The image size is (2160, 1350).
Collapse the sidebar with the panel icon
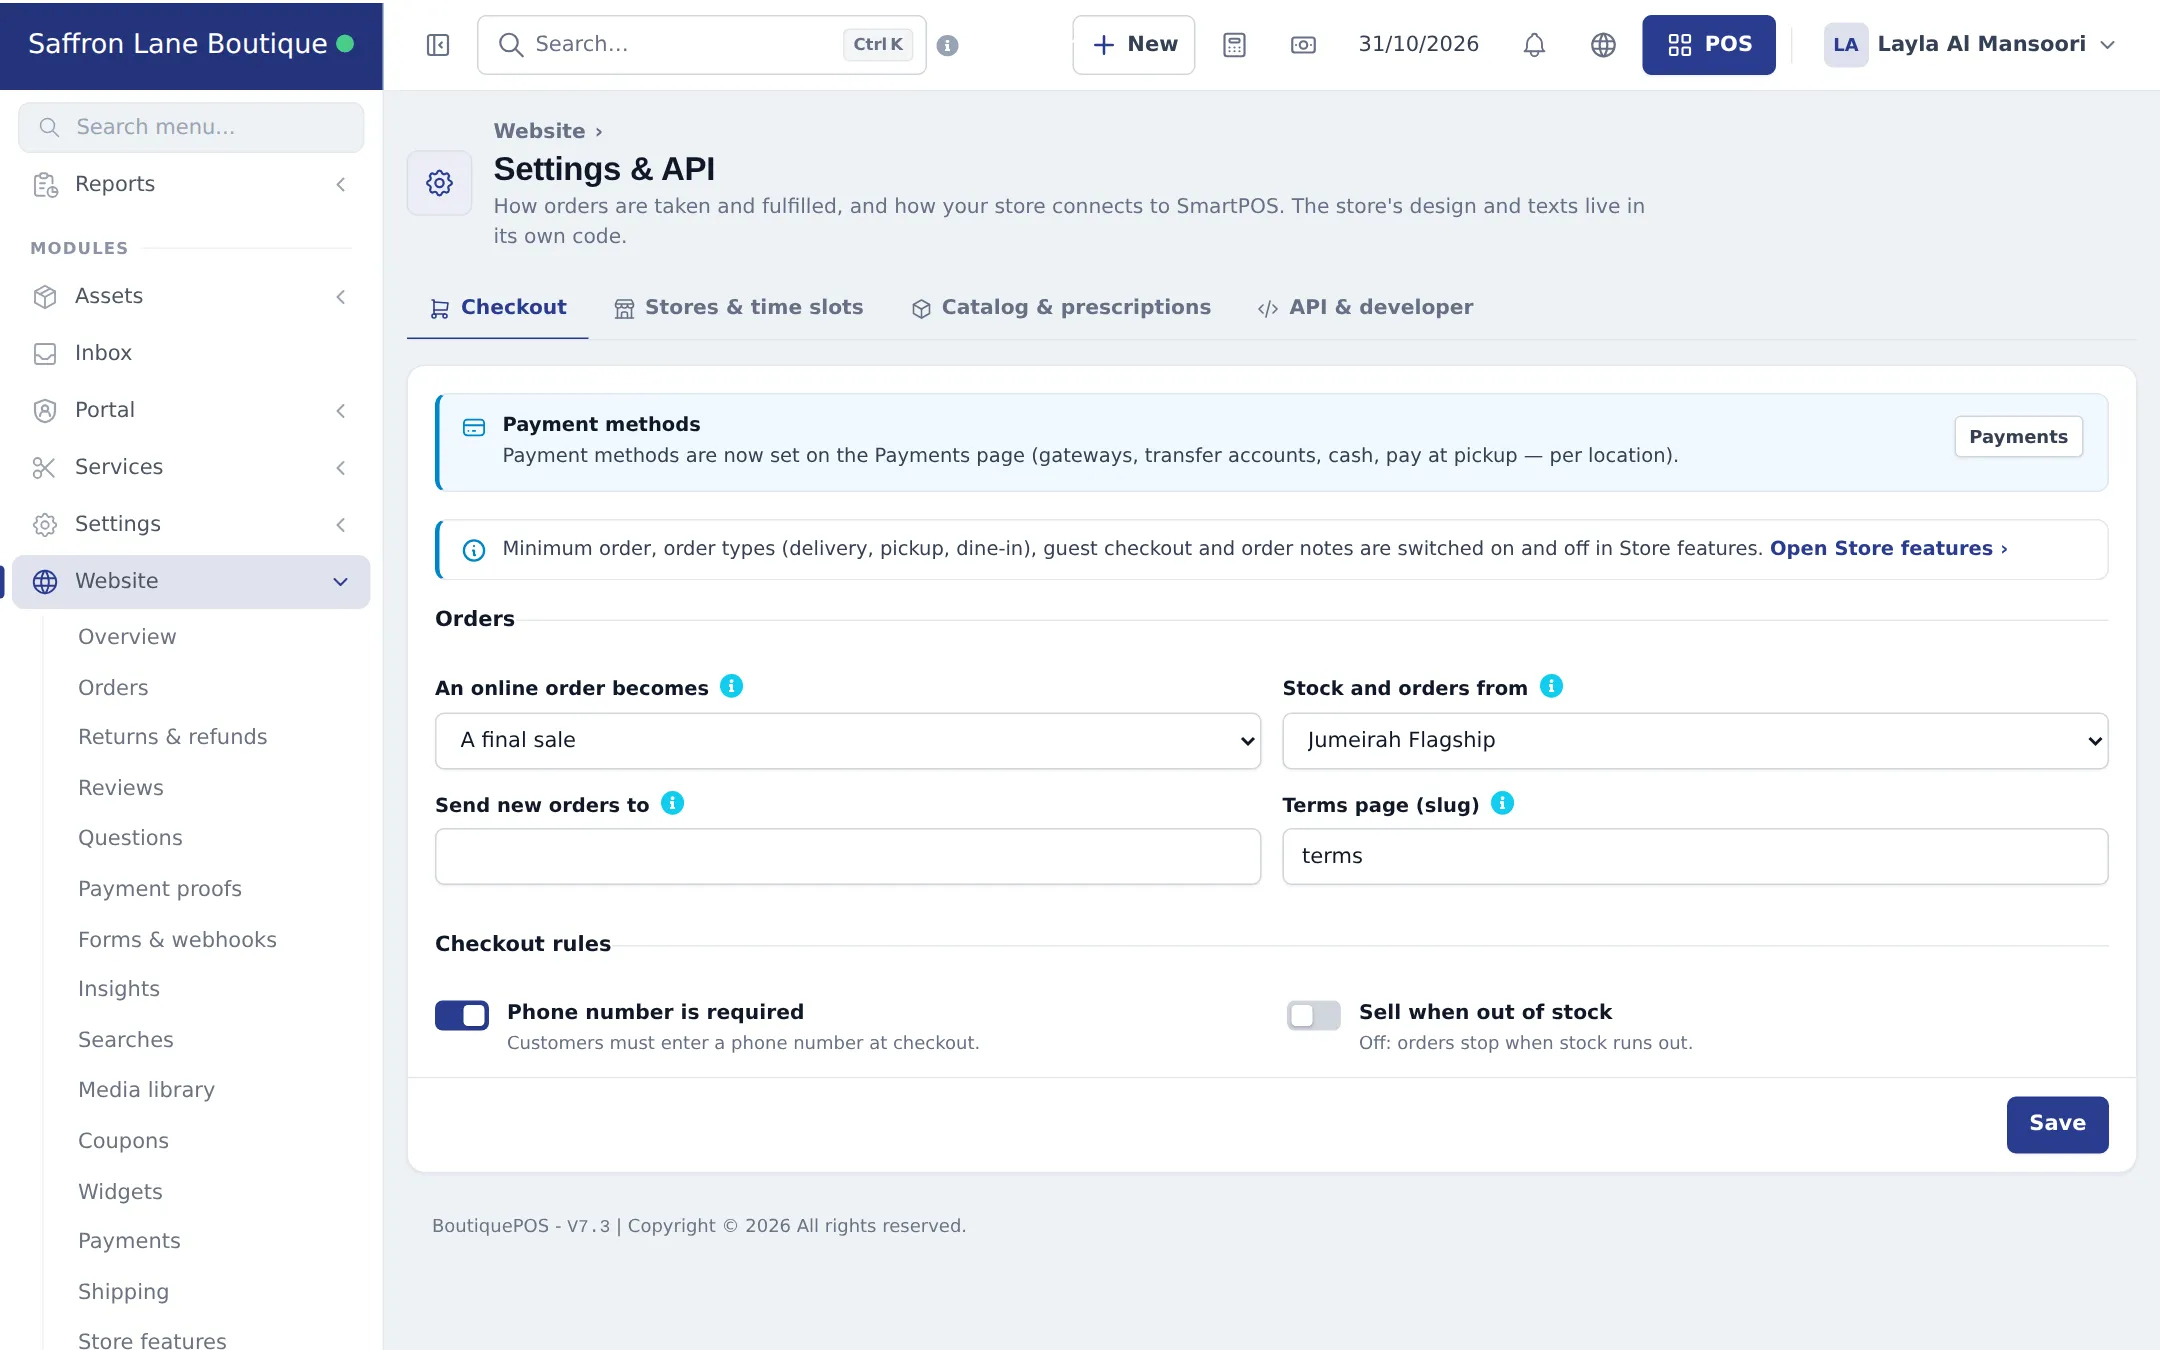tap(438, 45)
